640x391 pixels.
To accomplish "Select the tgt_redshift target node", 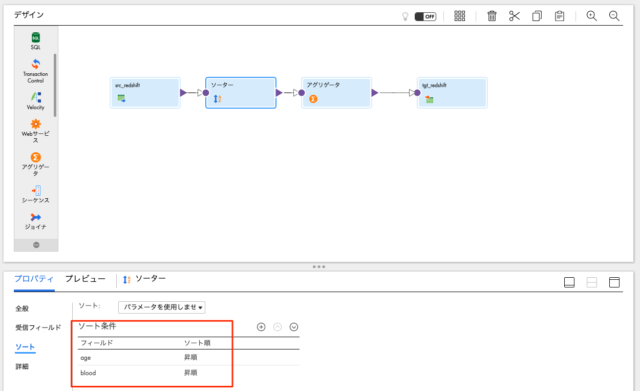I will (452, 93).
